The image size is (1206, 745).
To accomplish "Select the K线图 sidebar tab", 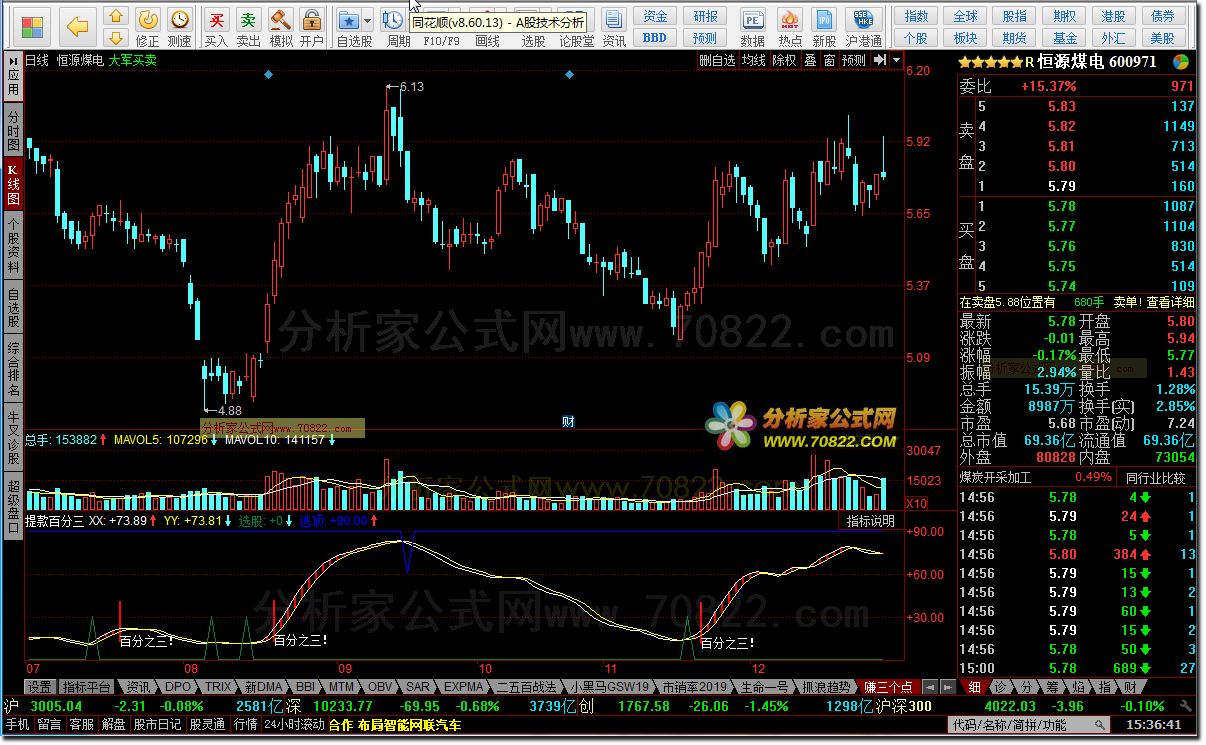I will [x=13, y=184].
